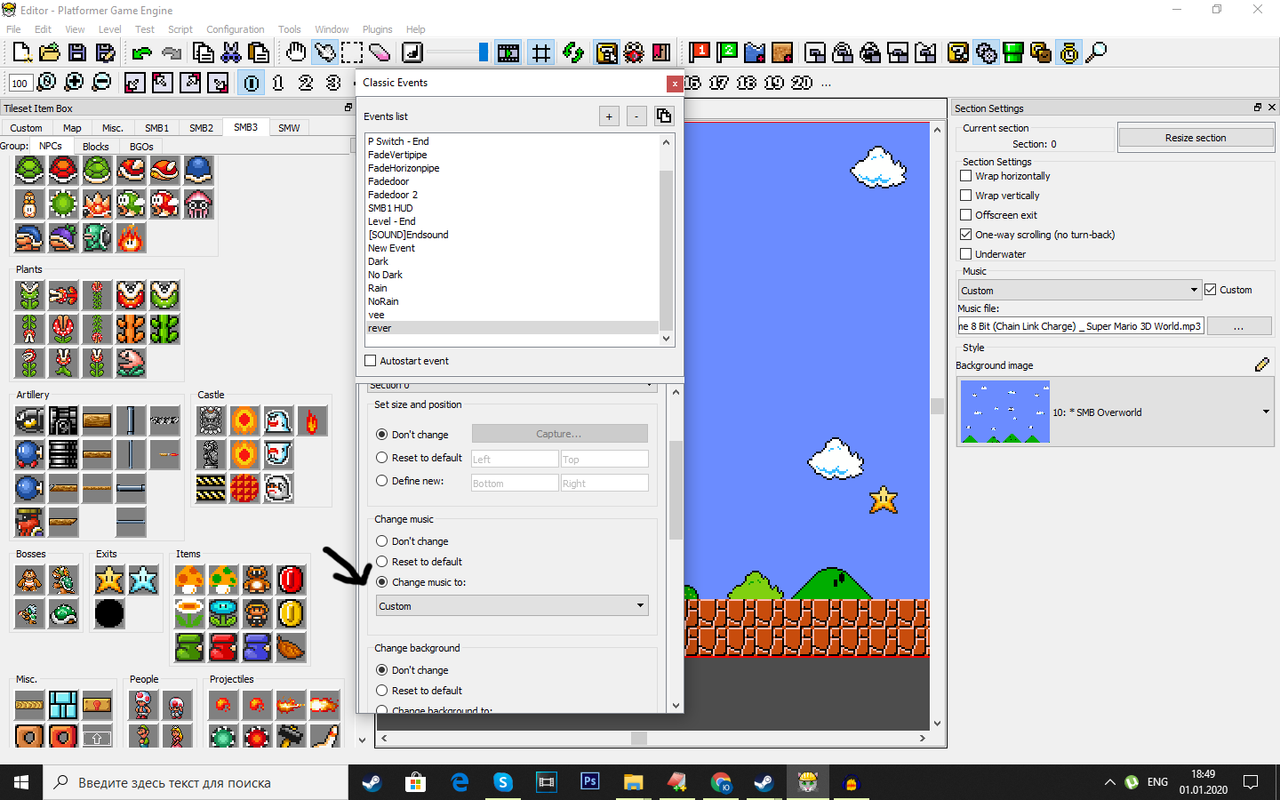This screenshot has height=800, width=1280.
Task: Uncheck the Custom music checkbox
Action: 1211,290
